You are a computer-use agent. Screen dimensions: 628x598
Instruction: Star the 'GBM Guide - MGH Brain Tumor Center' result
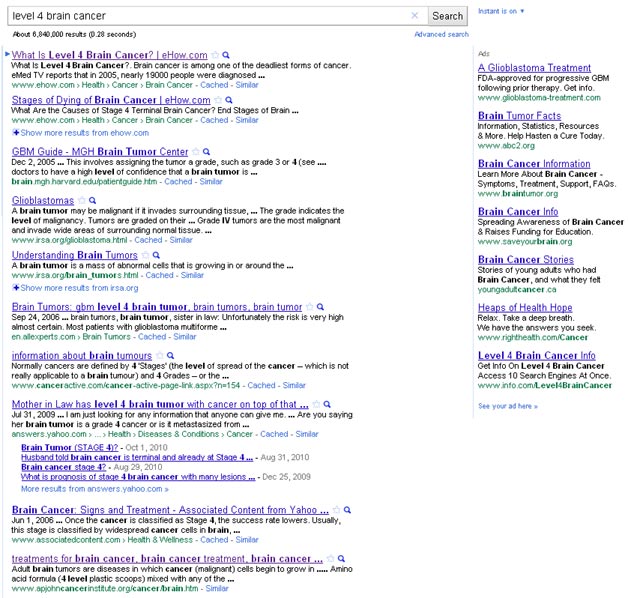tap(195, 152)
